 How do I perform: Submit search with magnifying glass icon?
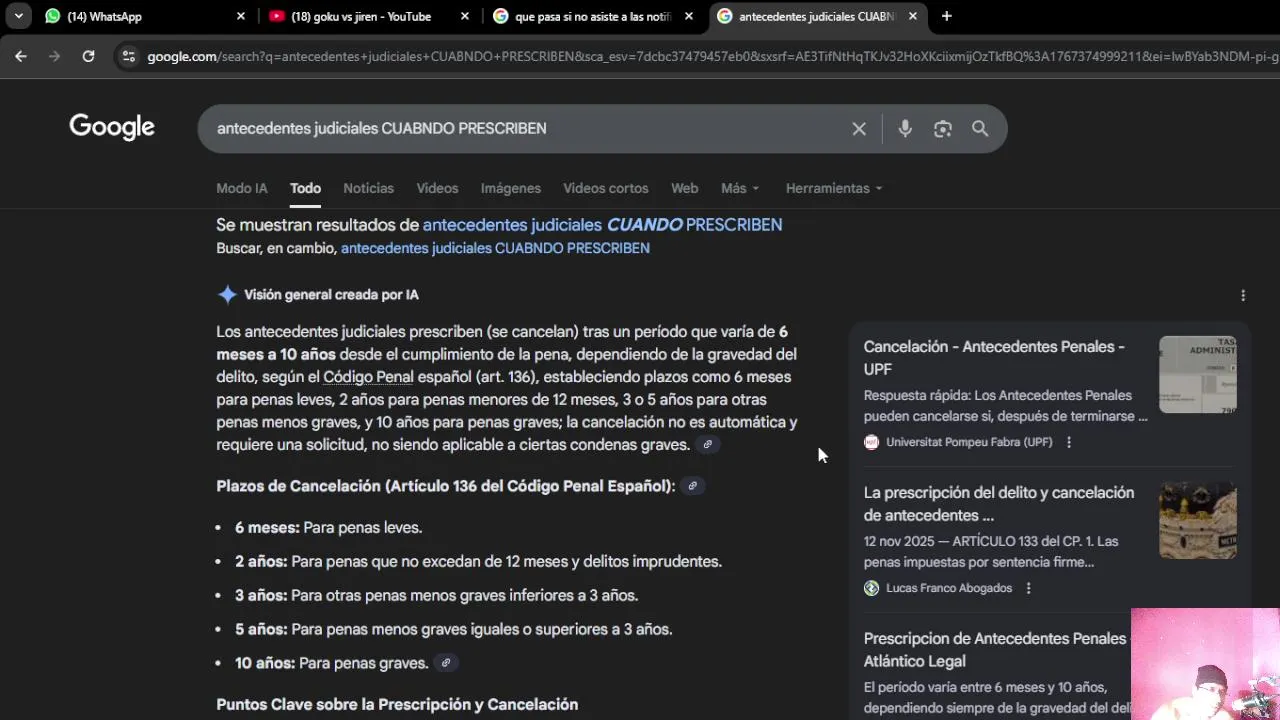coord(980,128)
